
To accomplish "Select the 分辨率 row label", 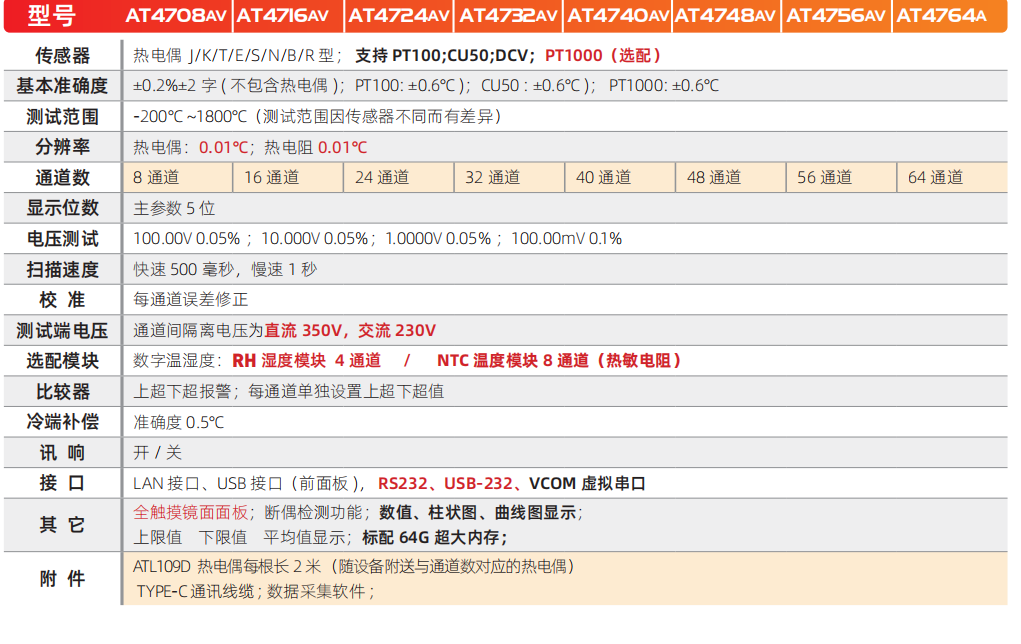I will coord(62,146).
